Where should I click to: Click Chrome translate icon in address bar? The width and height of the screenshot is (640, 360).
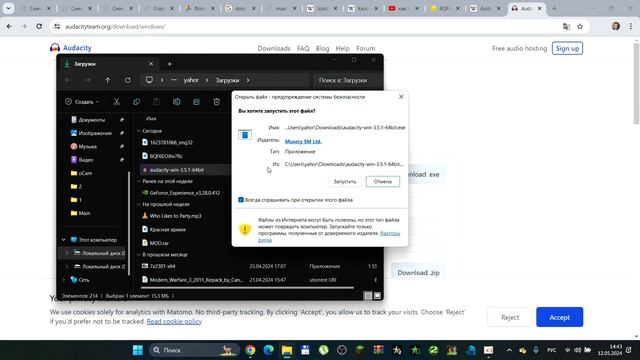[567, 27]
